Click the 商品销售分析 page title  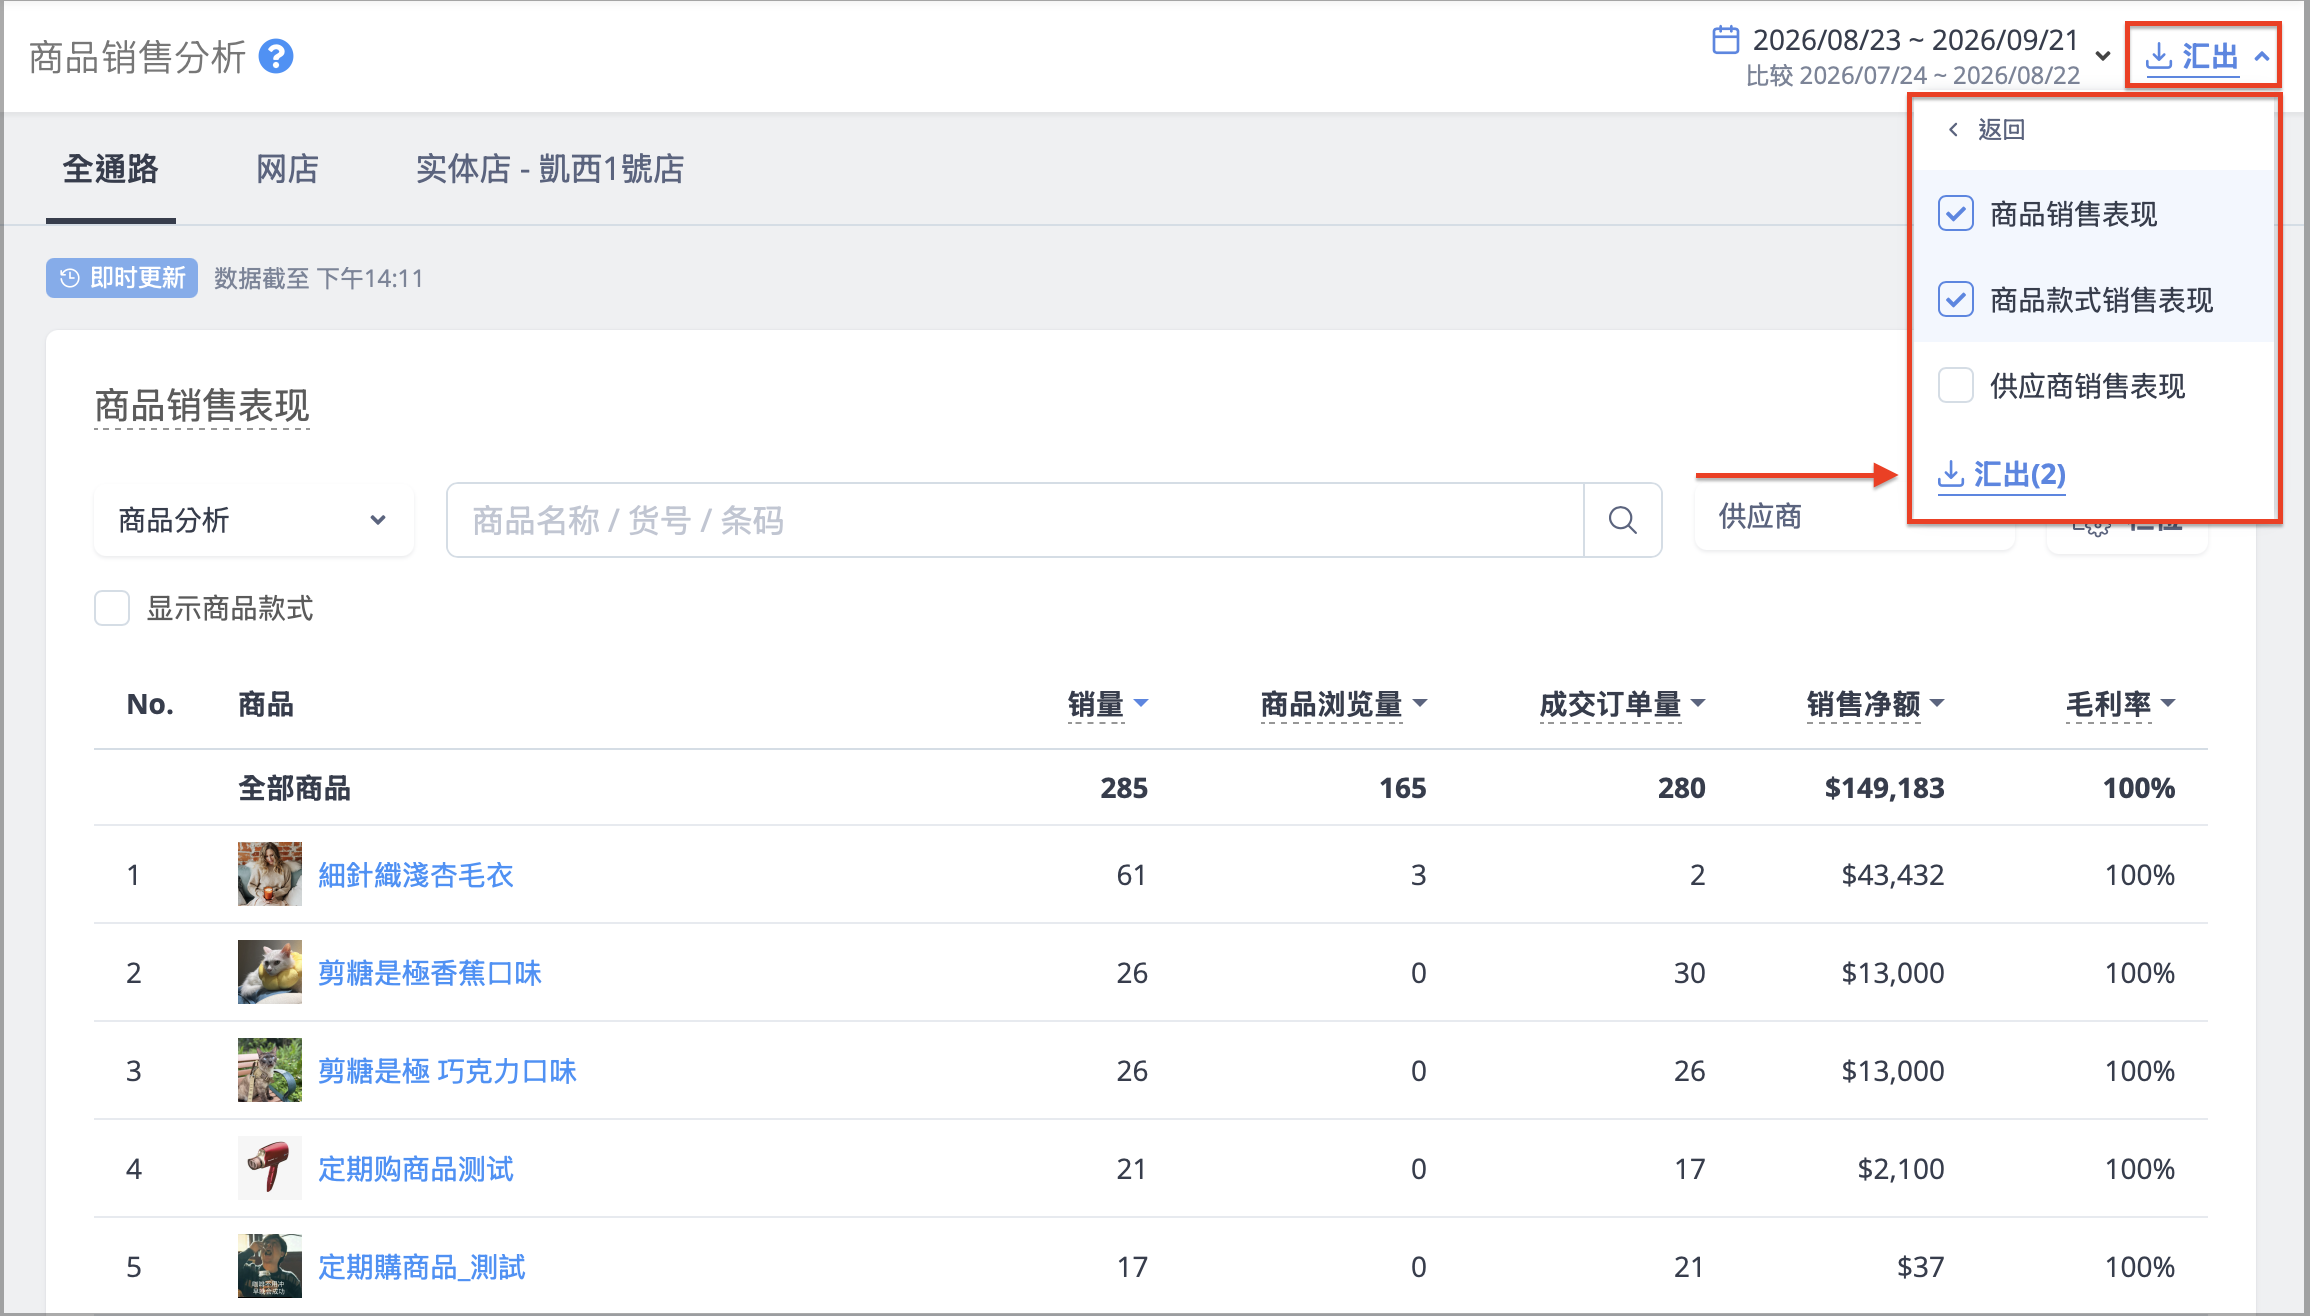tap(137, 57)
